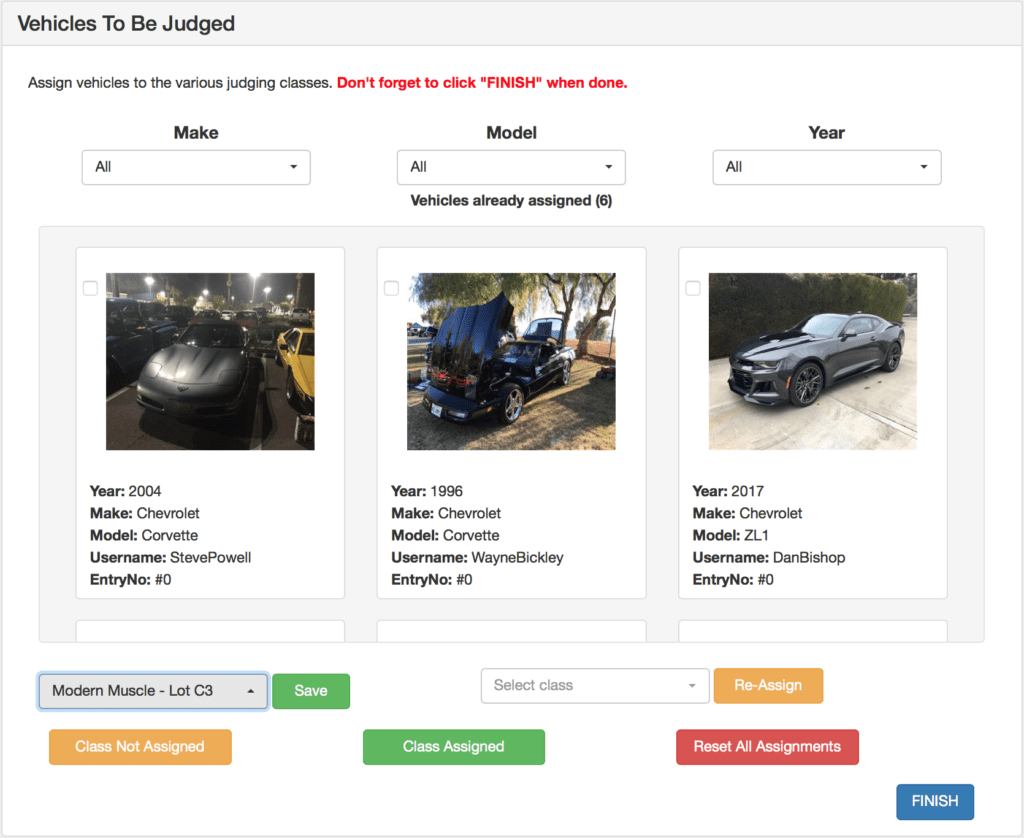Select the checkbox on WayneBickley's 1996 Corvette
This screenshot has height=838, width=1024.
point(391,288)
